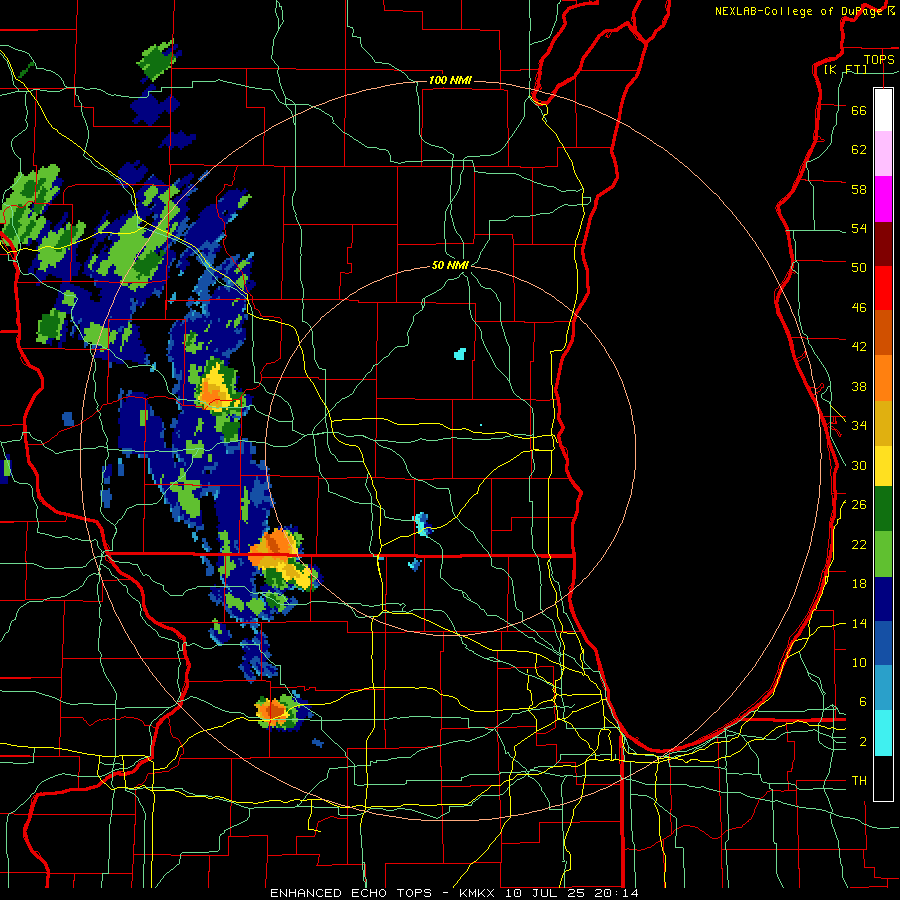
Task: Select the dark green legend swatch
Action: (883, 509)
